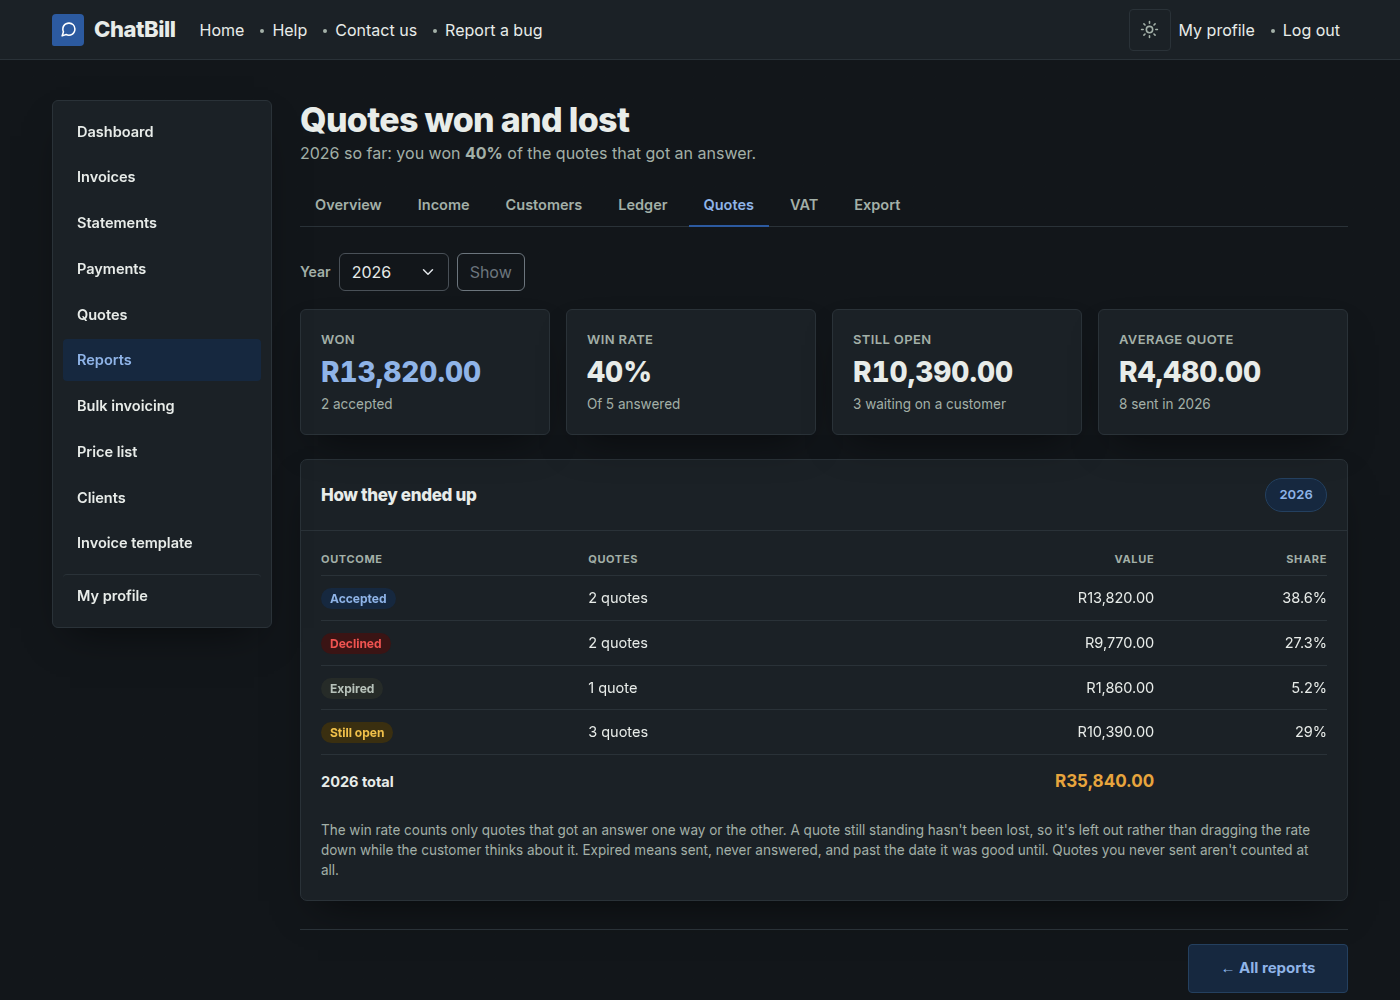Switch to the Ledger tab
The width and height of the screenshot is (1400, 1000).
click(x=643, y=205)
